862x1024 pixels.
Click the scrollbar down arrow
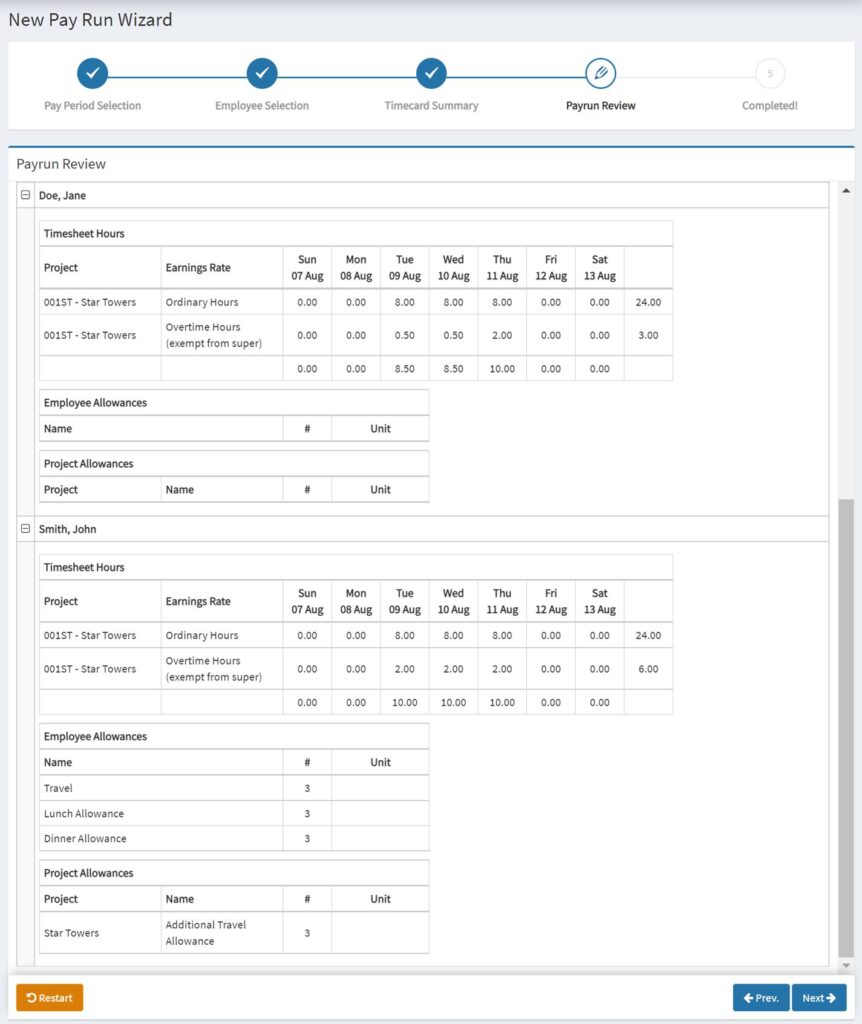point(846,965)
